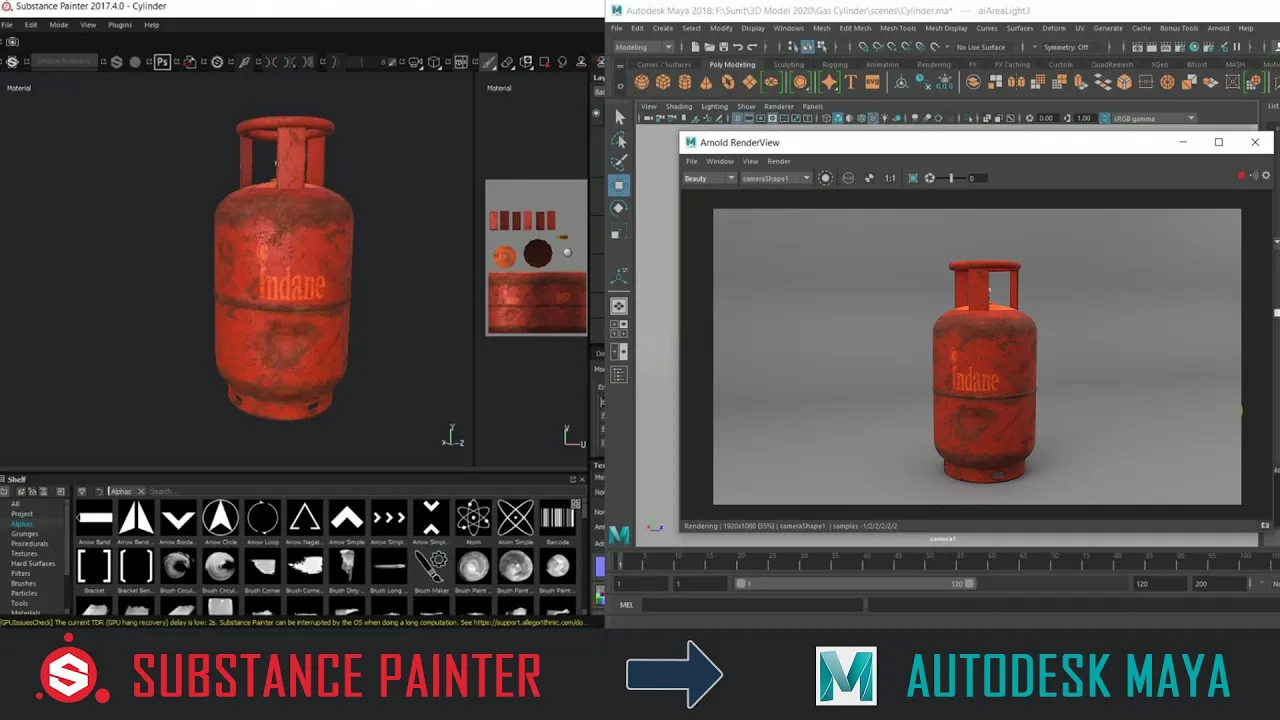Viewport: 1280px width, 720px height.
Task: Open the sRGB gamma view transform dropdown
Action: (1154, 118)
